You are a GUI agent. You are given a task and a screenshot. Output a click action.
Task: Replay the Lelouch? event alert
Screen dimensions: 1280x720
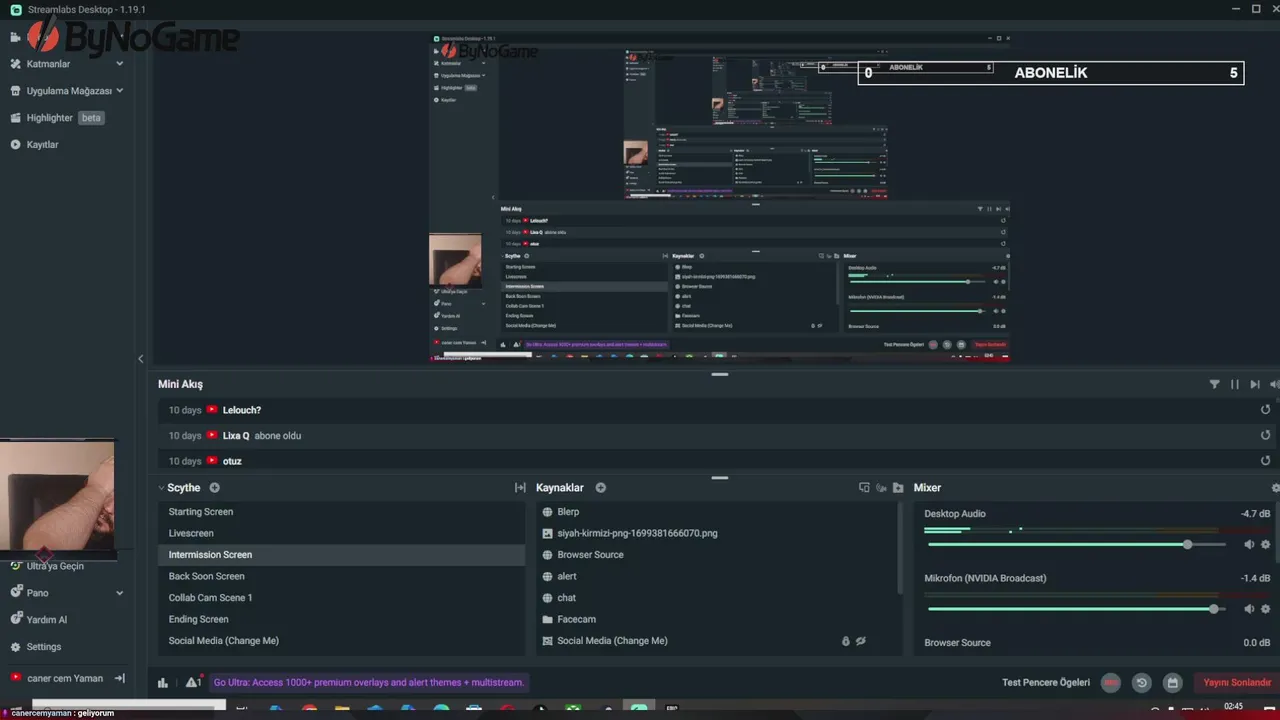1265,410
